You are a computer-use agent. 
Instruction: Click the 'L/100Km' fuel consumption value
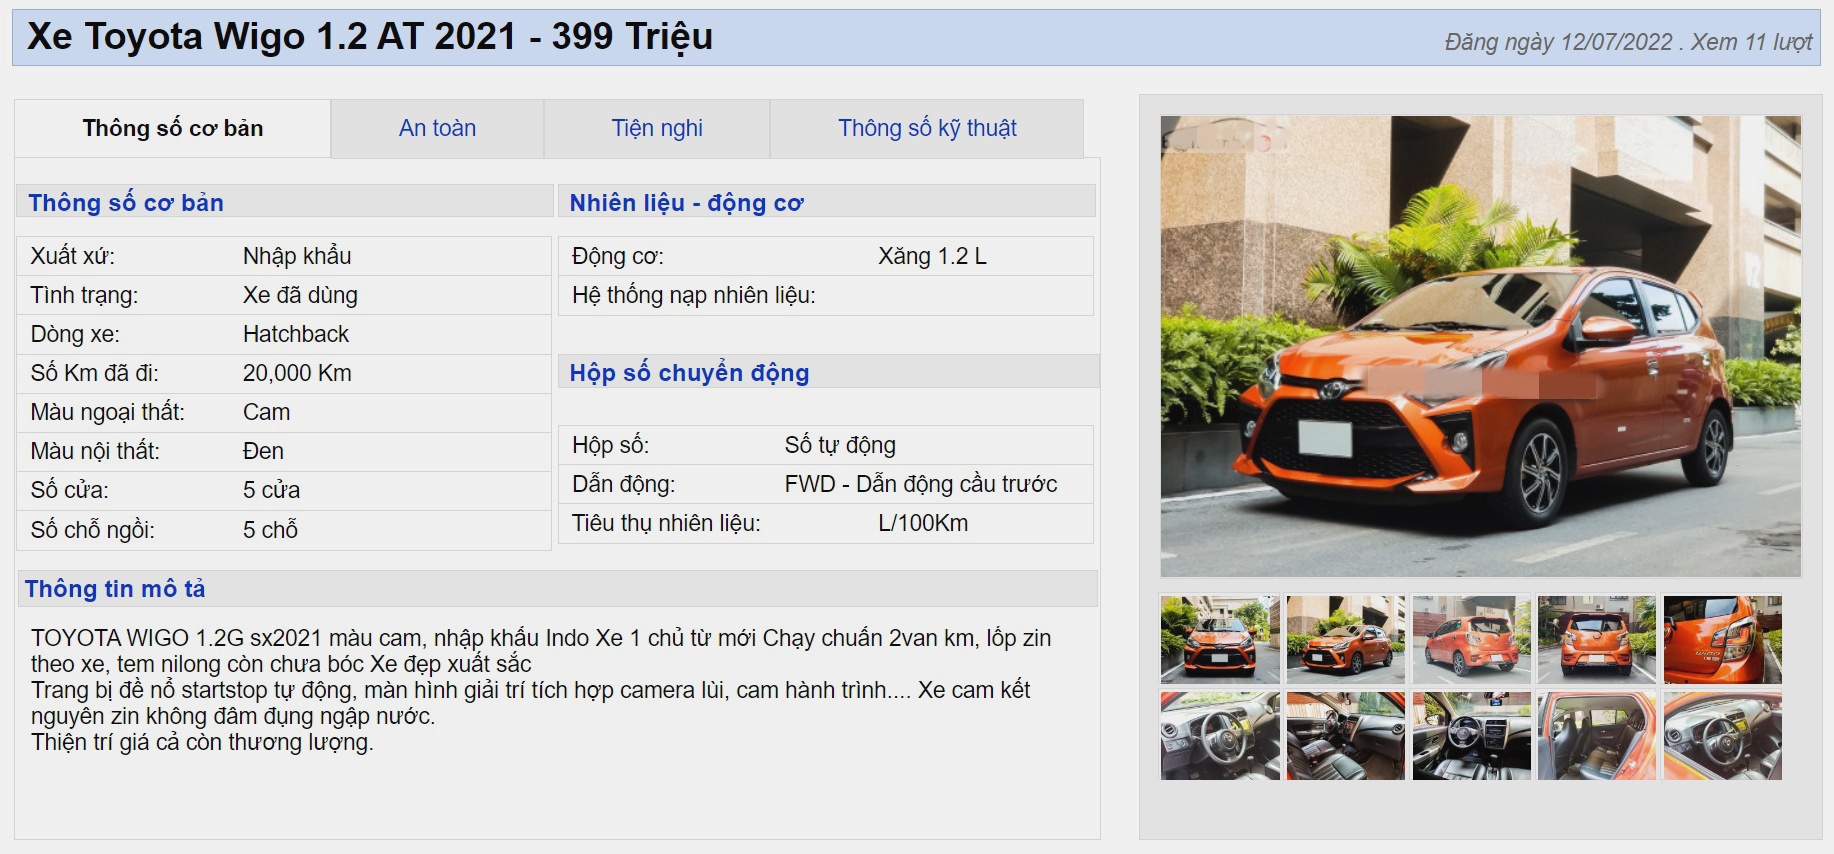click(x=923, y=523)
